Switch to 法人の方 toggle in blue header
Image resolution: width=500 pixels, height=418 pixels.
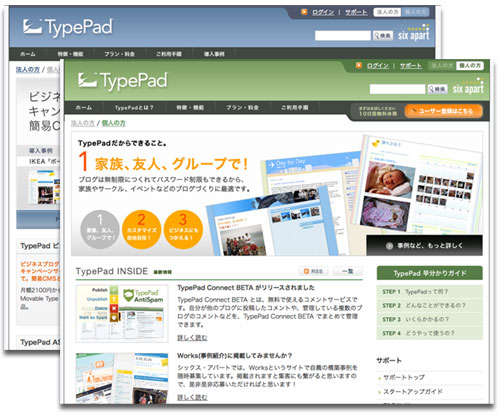click(387, 12)
